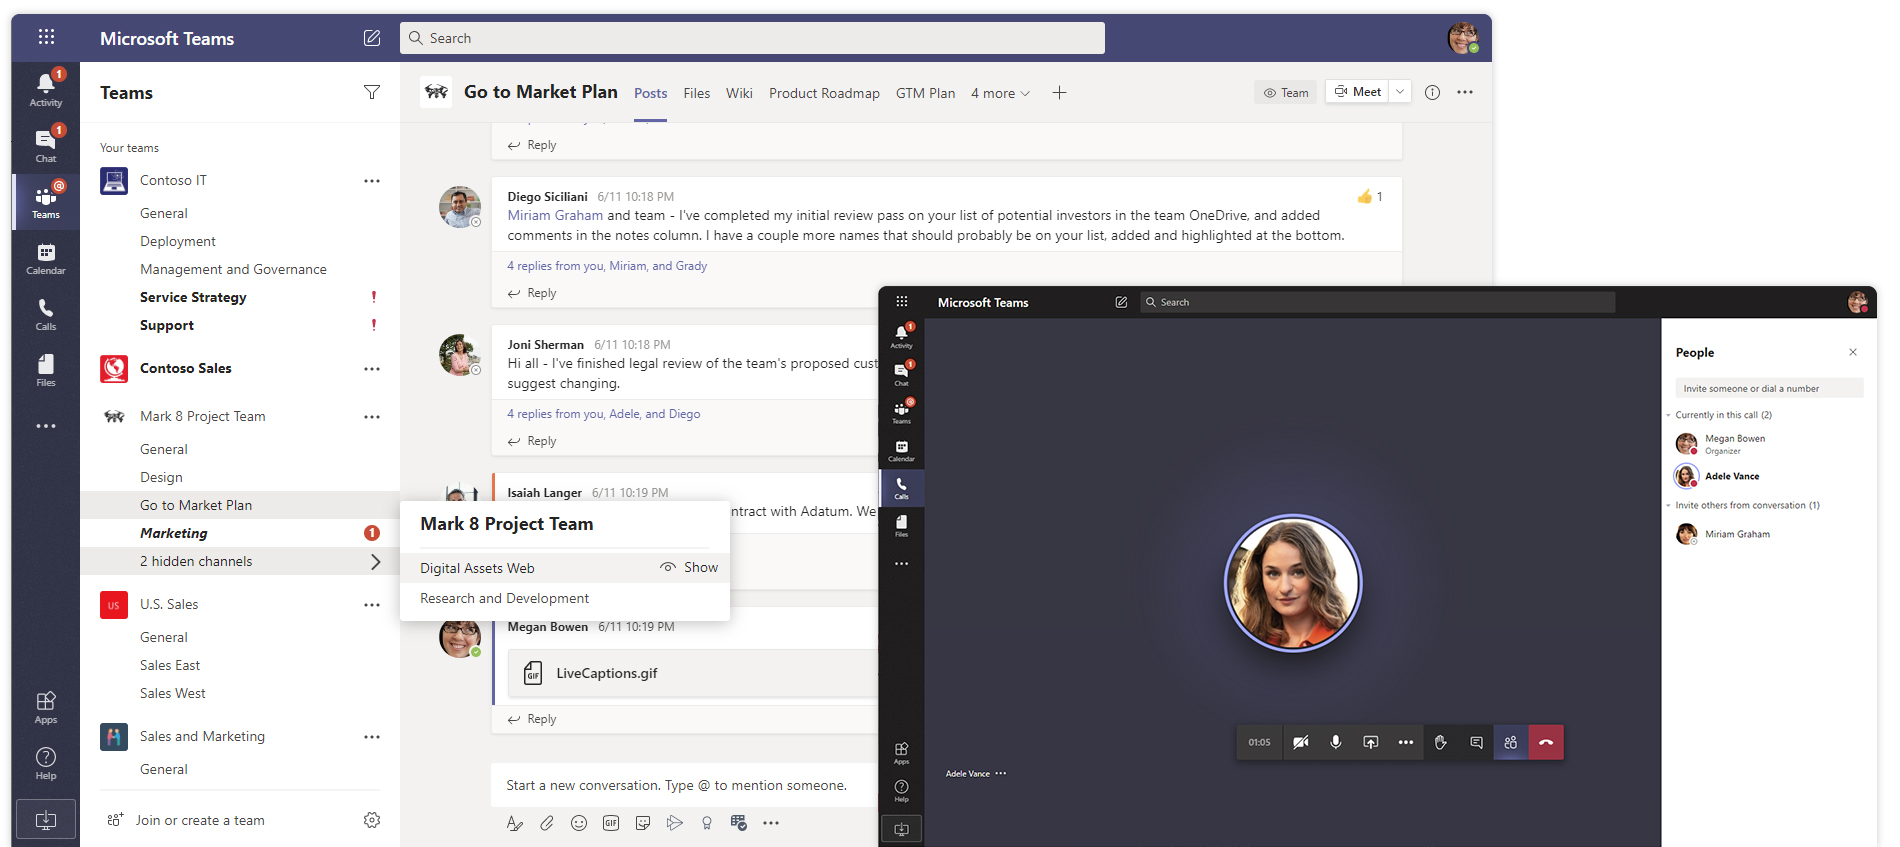Open the Marketing channel
This screenshot has height=847, width=1900.
[174, 533]
